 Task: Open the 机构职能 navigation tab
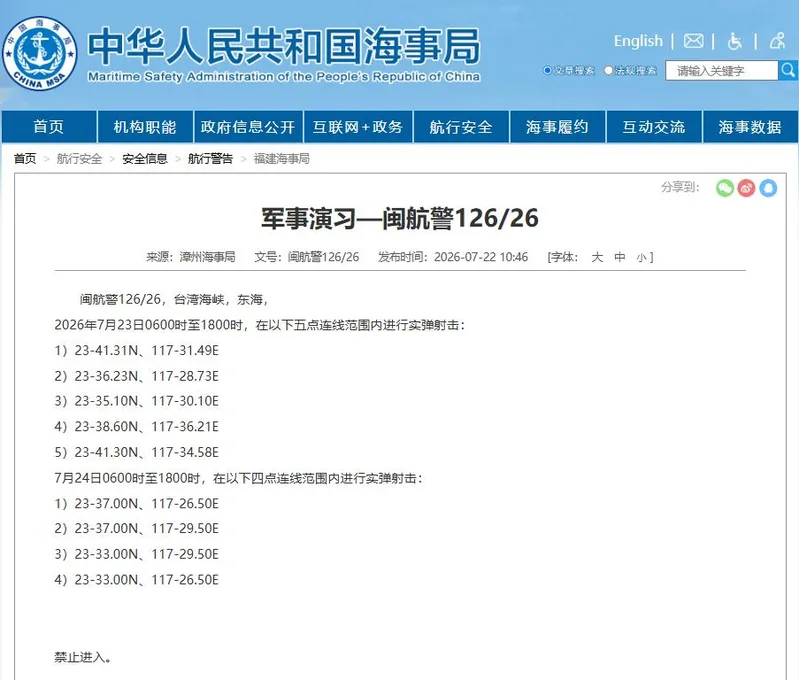click(x=145, y=126)
